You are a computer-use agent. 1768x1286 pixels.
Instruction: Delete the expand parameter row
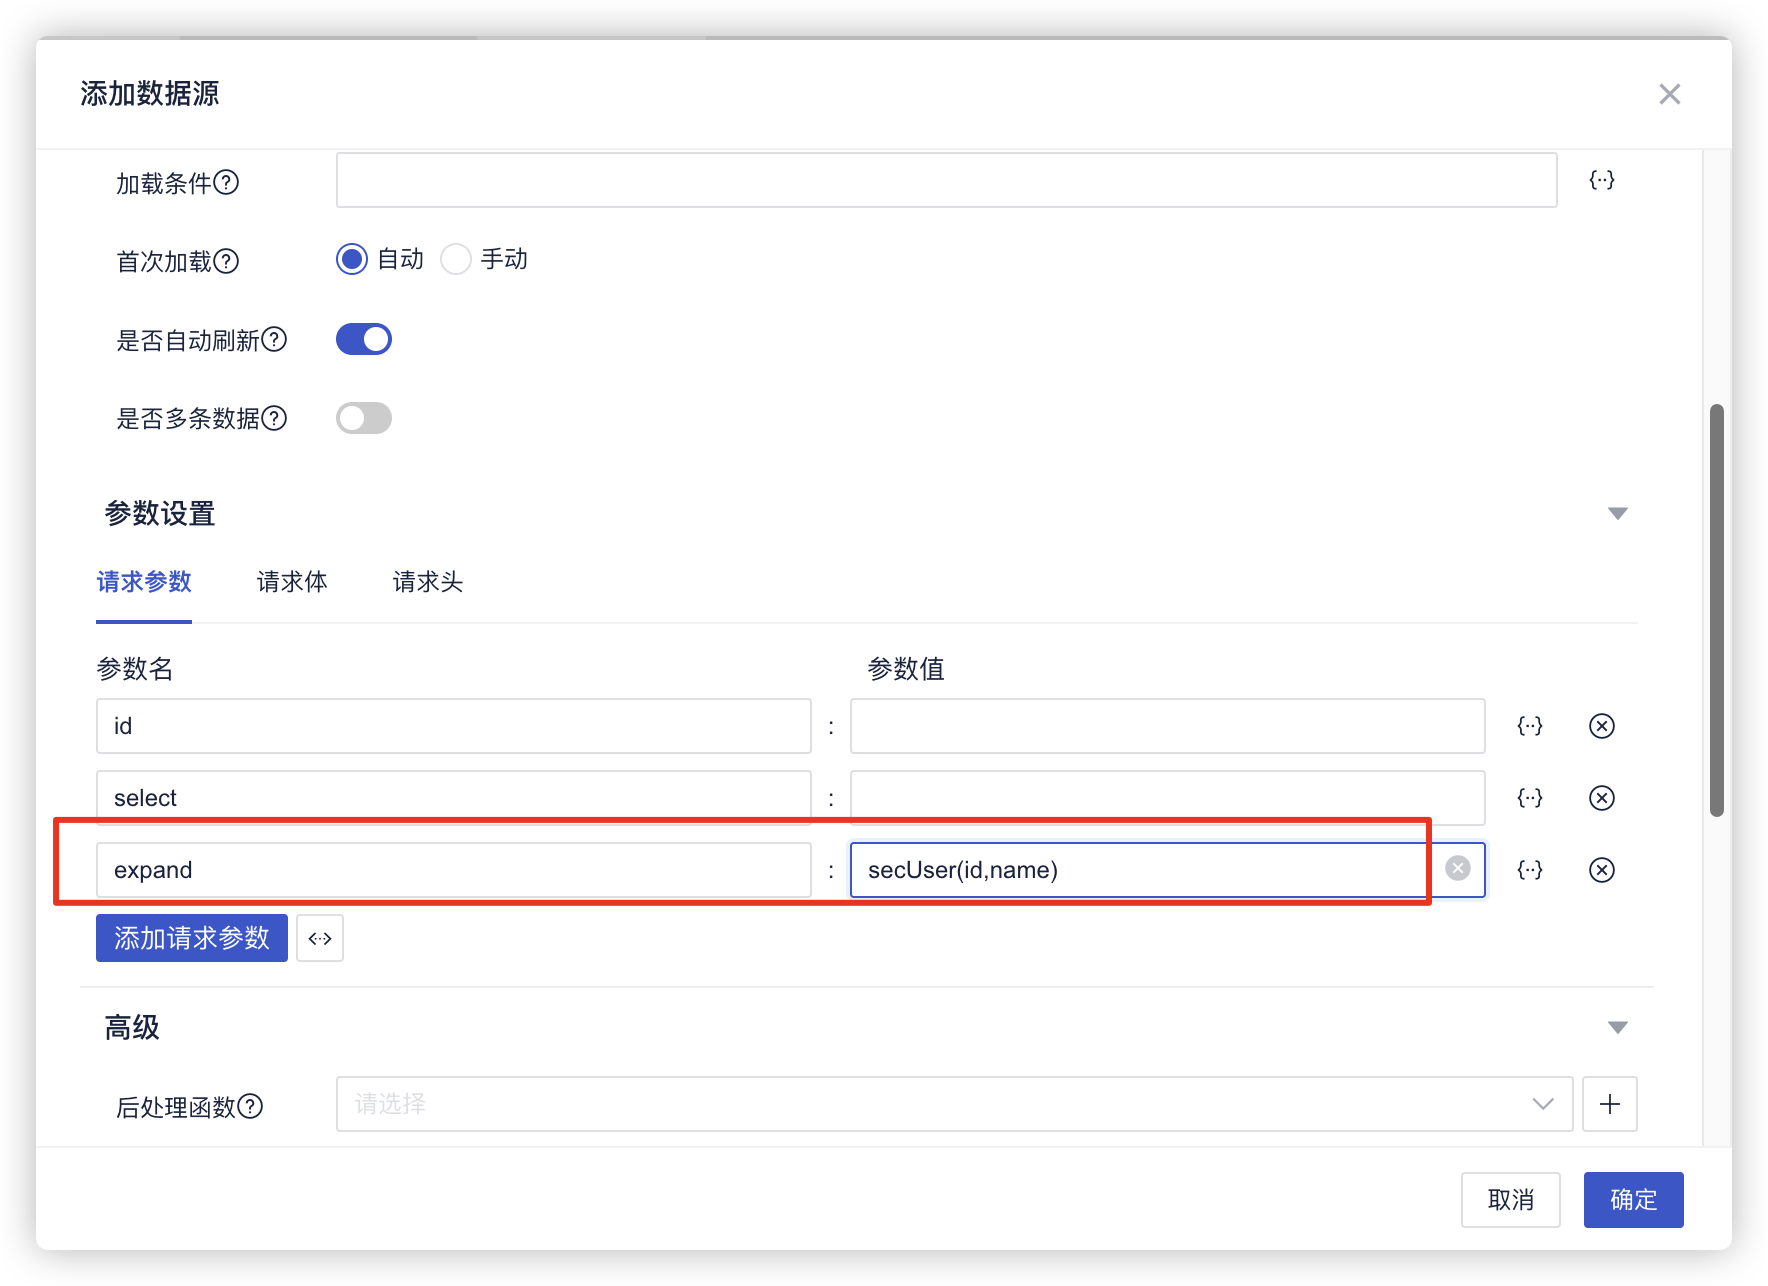(x=1601, y=870)
